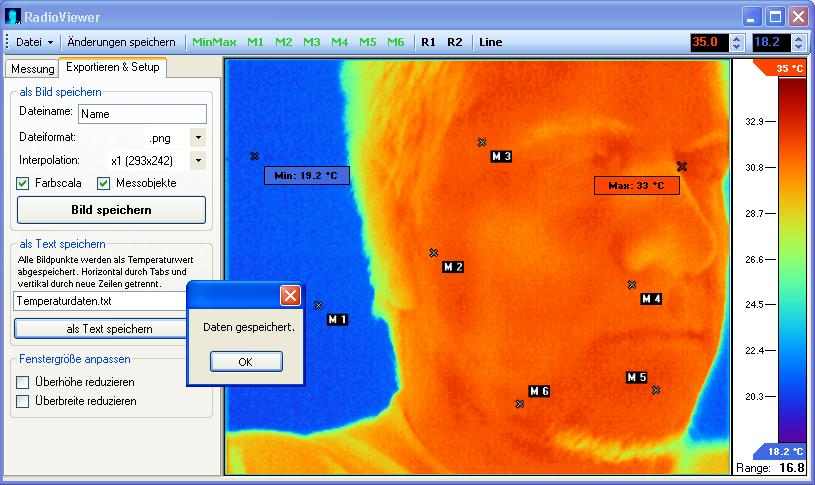Toggle the Farbscala checkbox
Screen dimensions: 815x485
24,184
